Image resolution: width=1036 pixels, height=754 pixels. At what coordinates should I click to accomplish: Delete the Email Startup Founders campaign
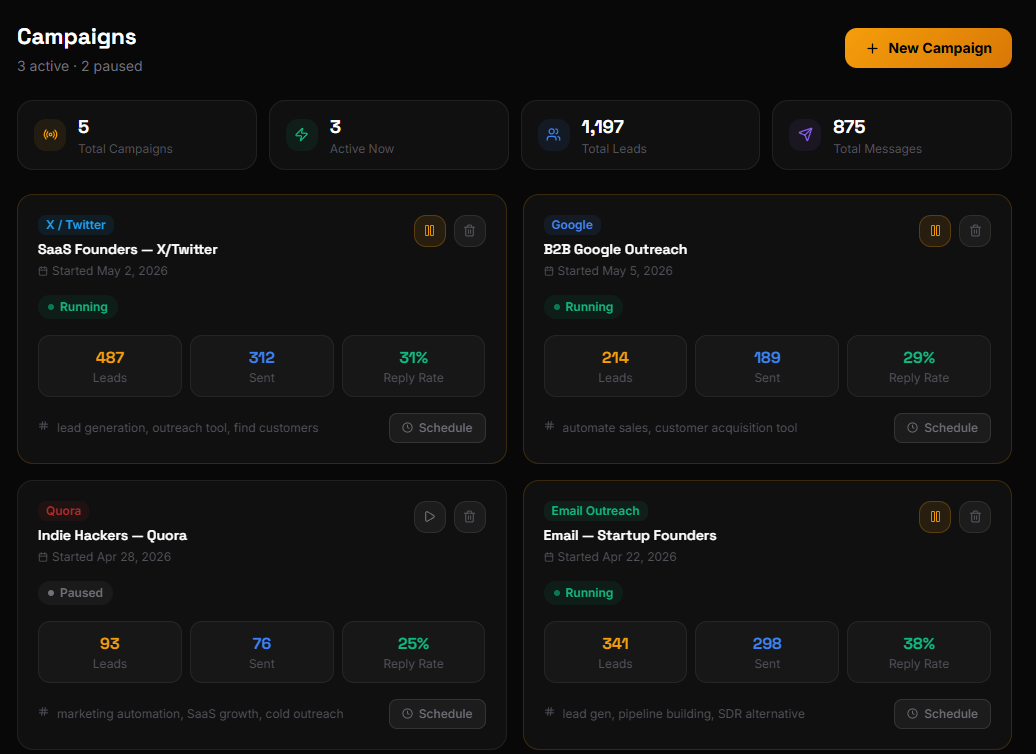point(975,517)
